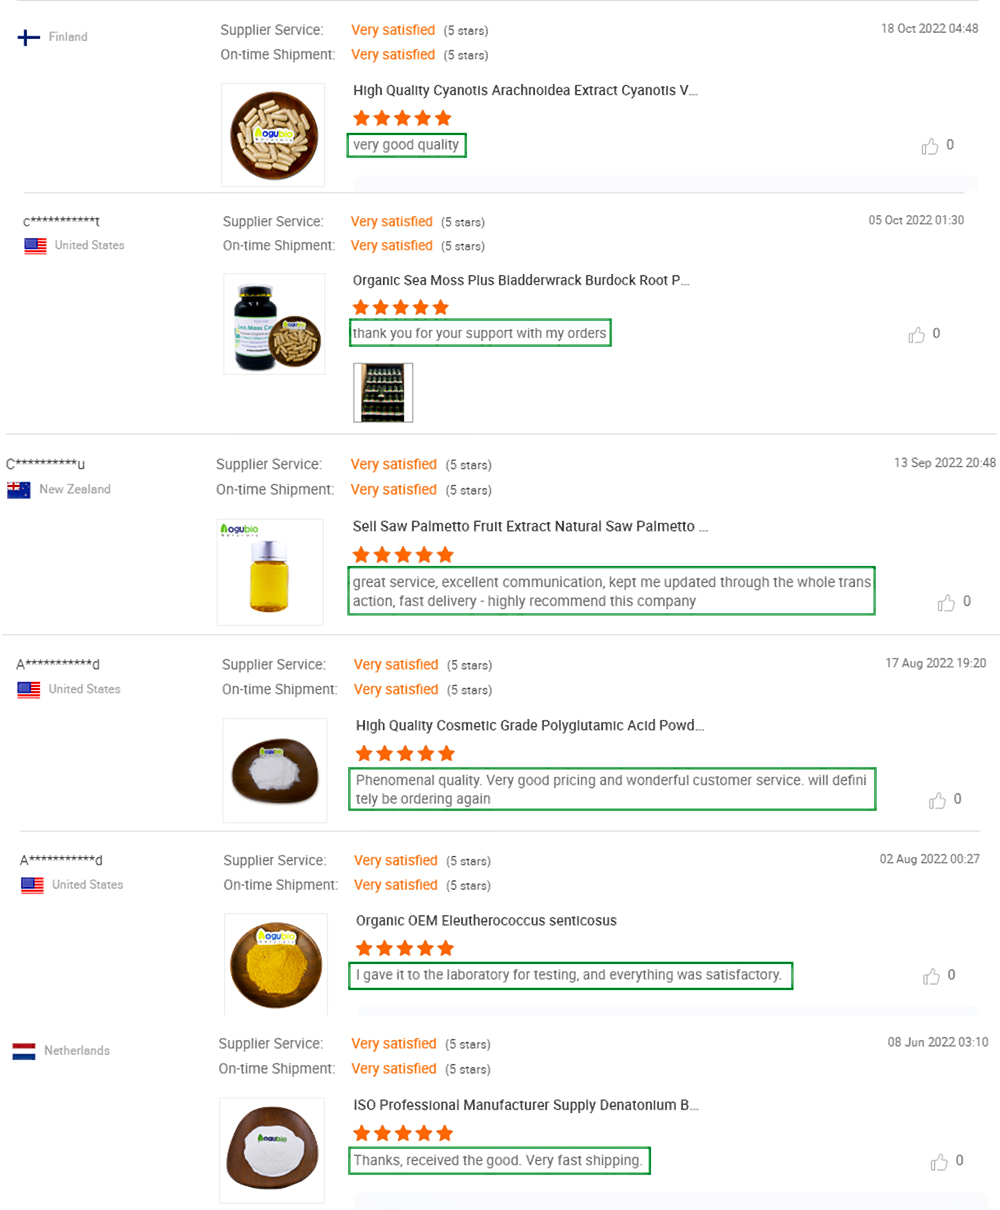
Task: Click the thumbs-up icon on the Finland review
Action: (929, 145)
